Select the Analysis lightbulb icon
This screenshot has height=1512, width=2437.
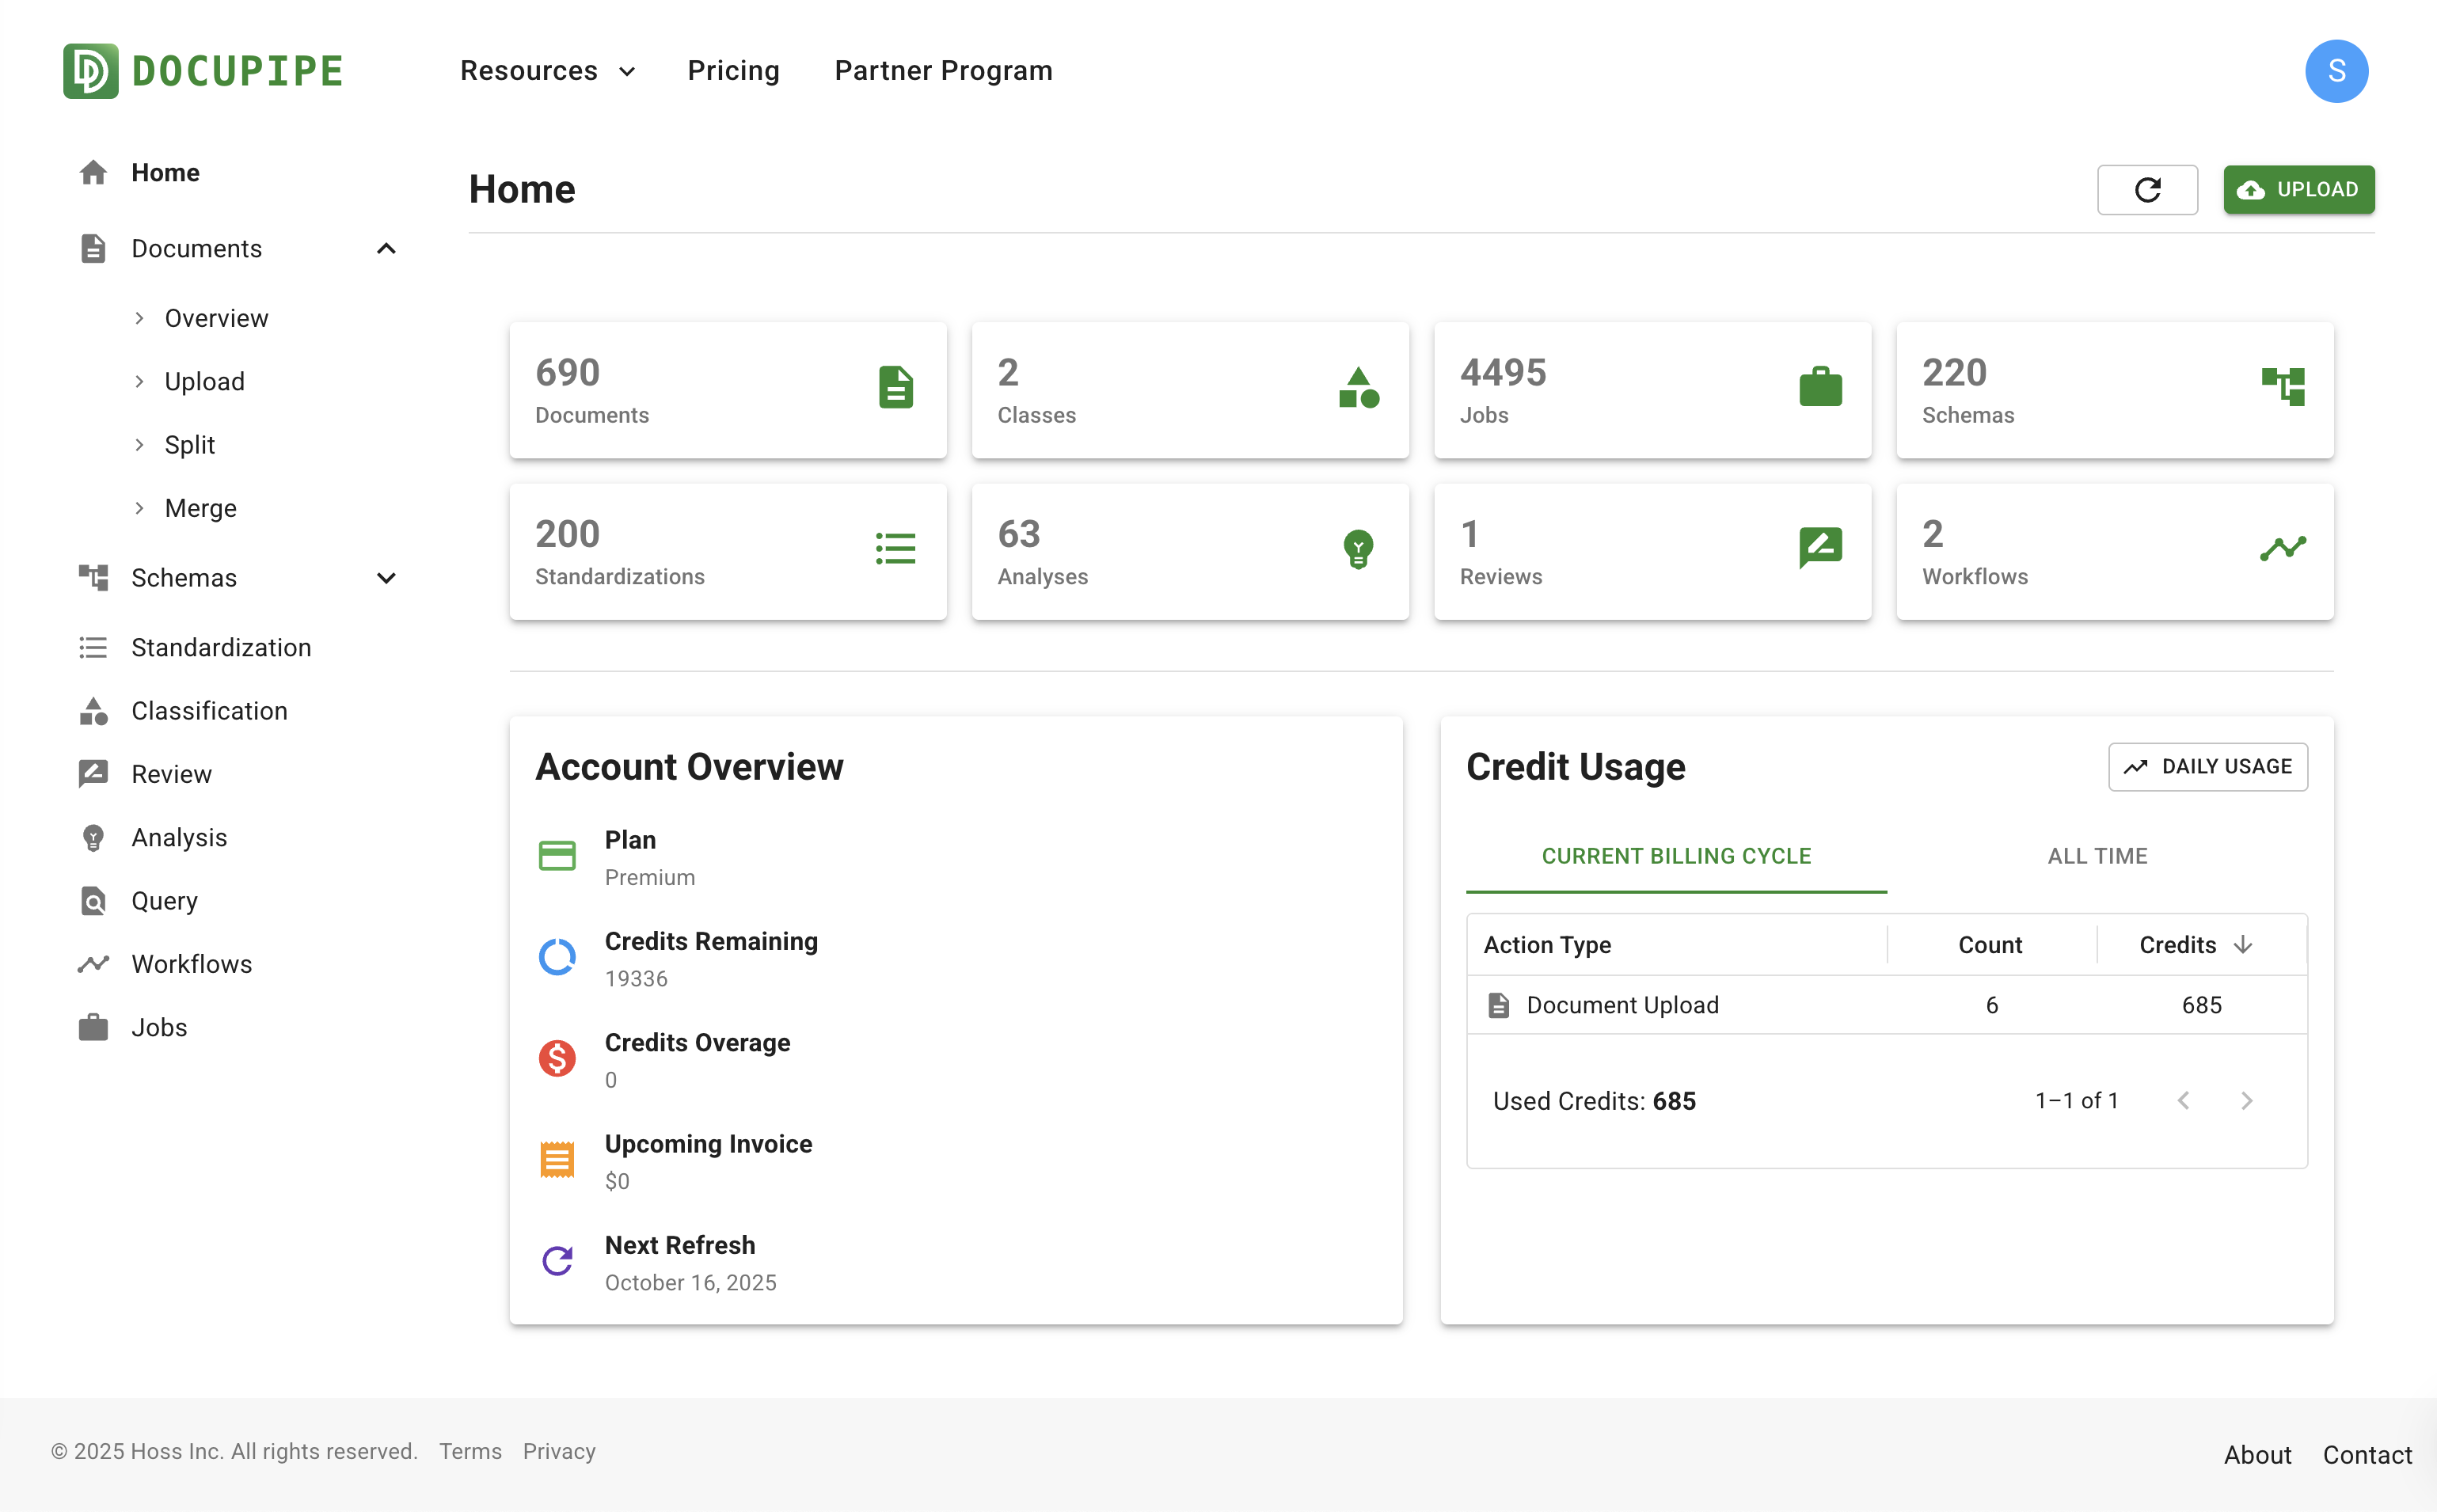click(93, 837)
